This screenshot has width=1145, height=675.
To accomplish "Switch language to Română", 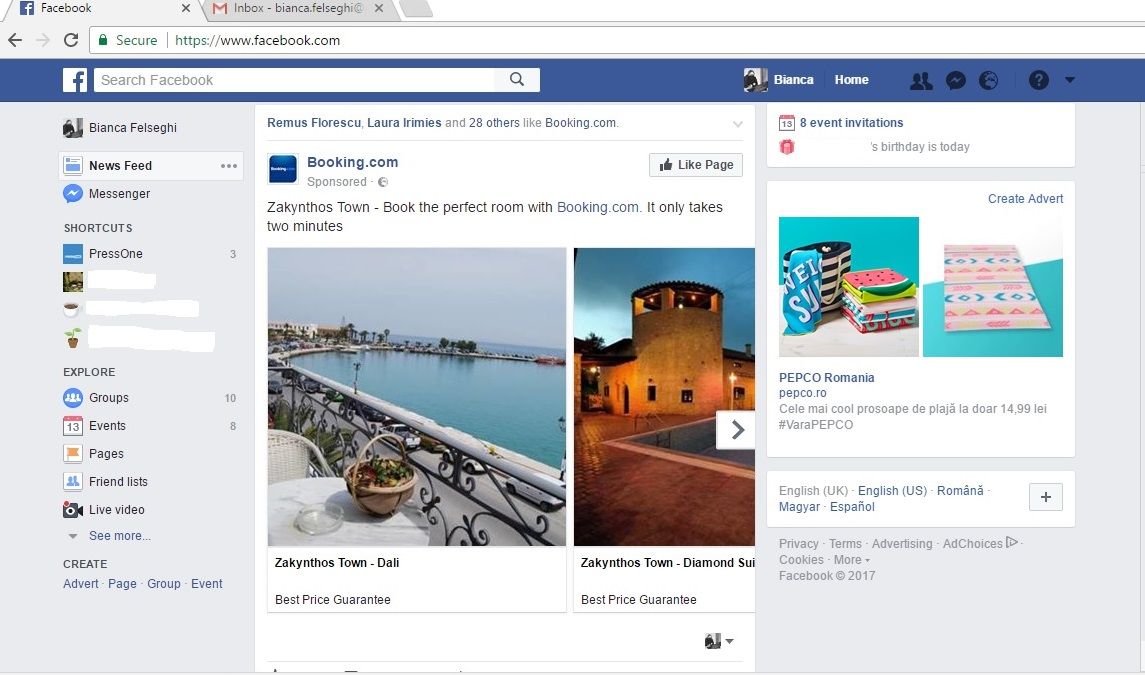I will coord(960,491).
